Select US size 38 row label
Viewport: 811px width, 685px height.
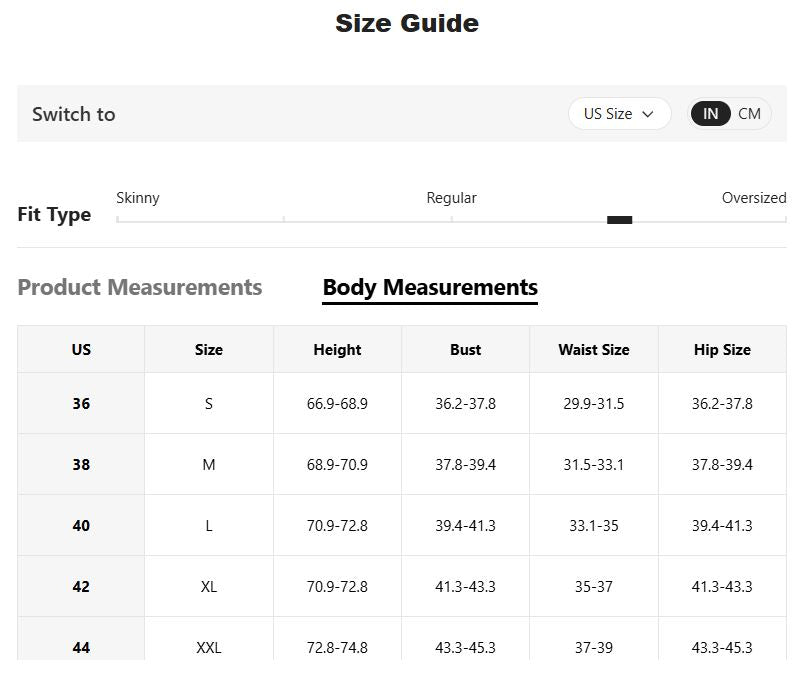[x=81, y=465]
